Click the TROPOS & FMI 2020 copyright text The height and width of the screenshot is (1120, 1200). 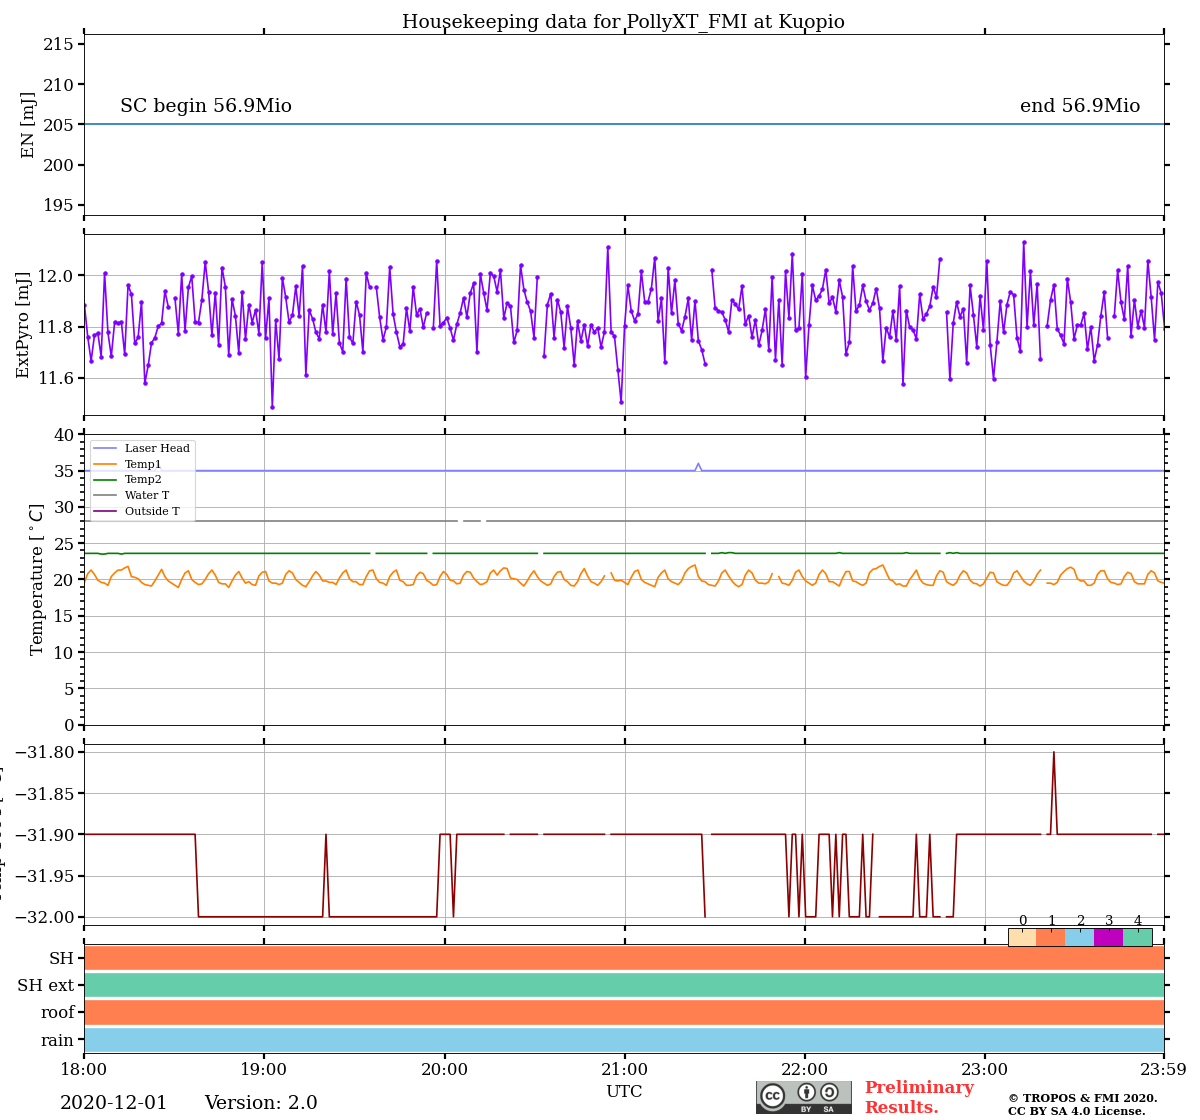[x=1082, y=1098]
